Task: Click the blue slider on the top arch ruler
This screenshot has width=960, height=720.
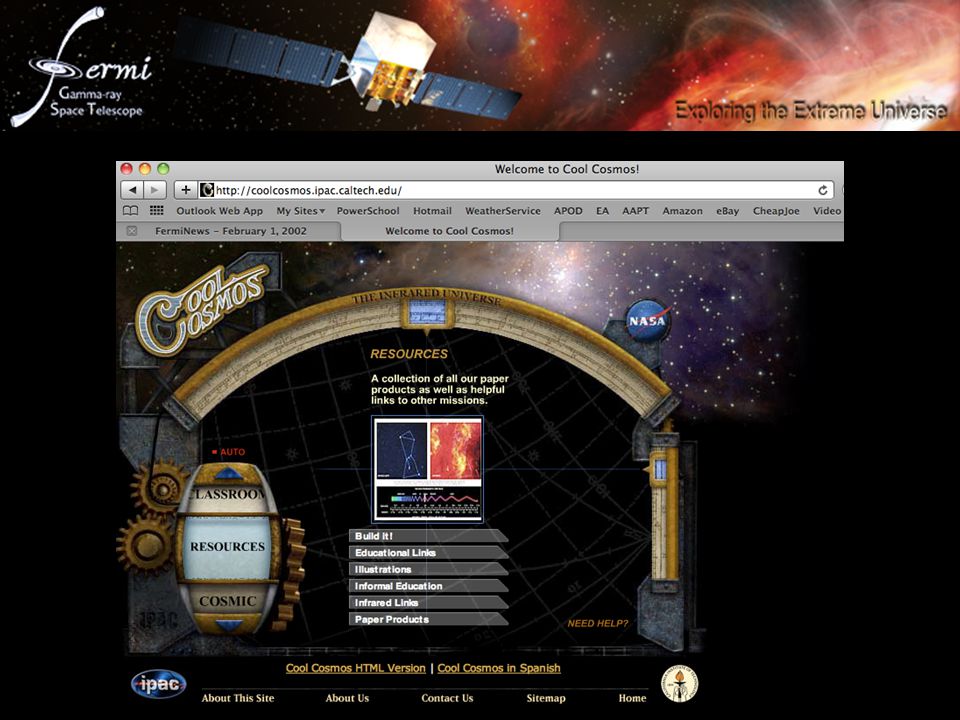Action: pyautogui.click(x=427, y=313)
